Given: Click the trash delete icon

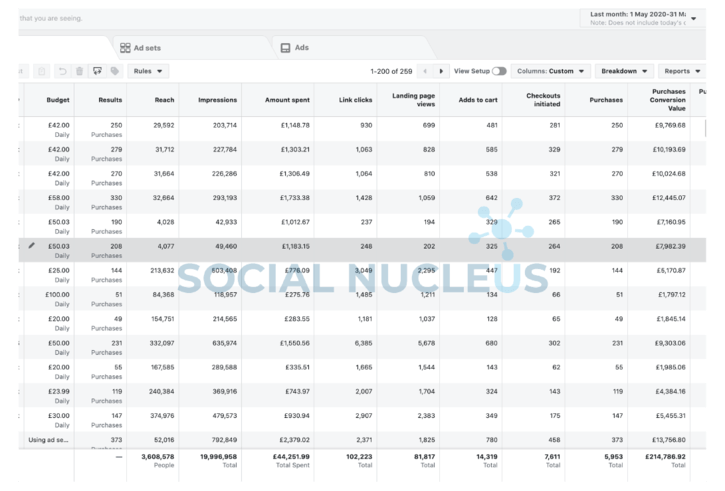Looking at the screenshot, I should tap(79, 71).
